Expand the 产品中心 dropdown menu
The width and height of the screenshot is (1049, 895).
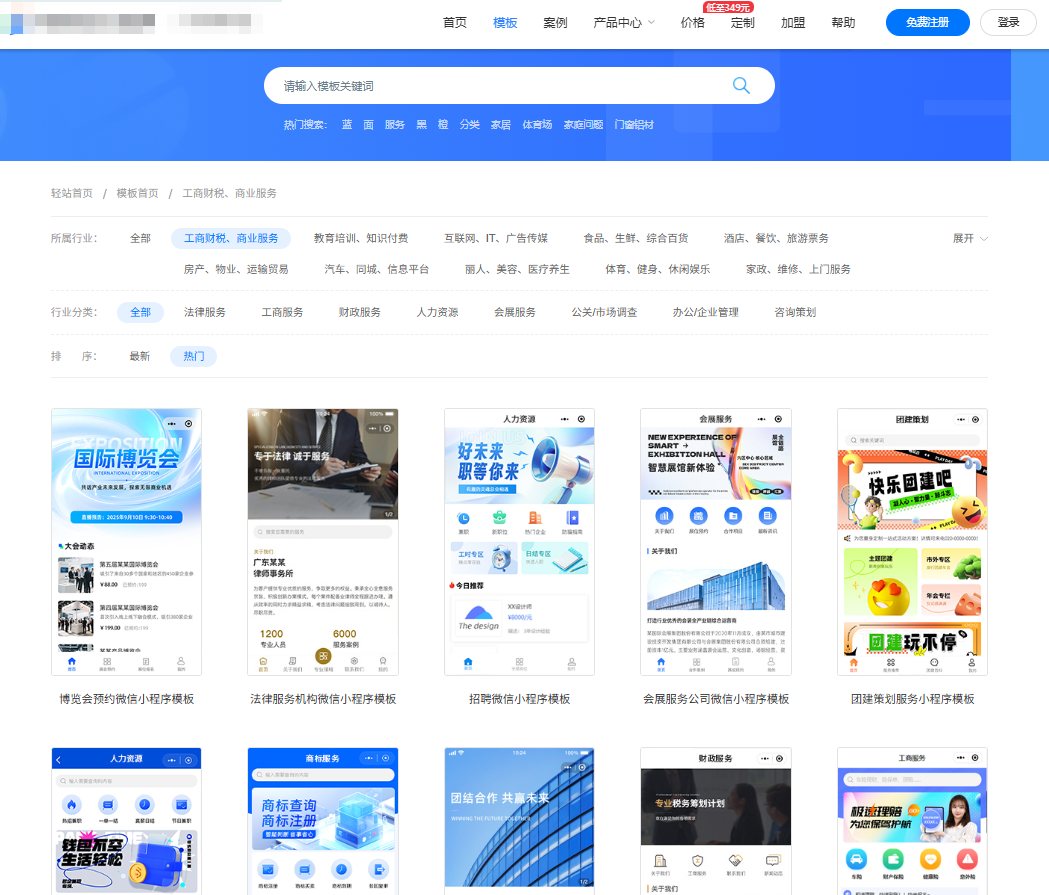(624, 23)
